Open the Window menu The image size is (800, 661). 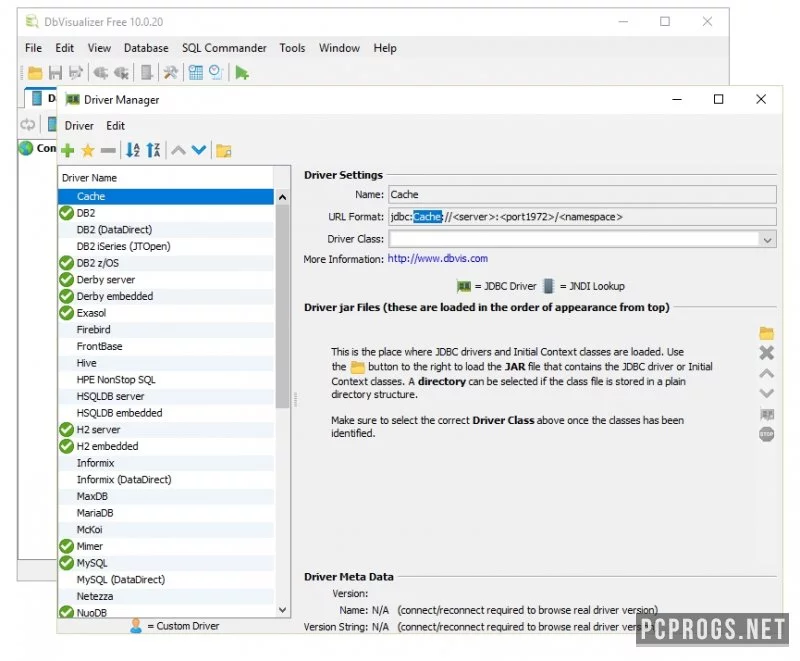point(339,48)
